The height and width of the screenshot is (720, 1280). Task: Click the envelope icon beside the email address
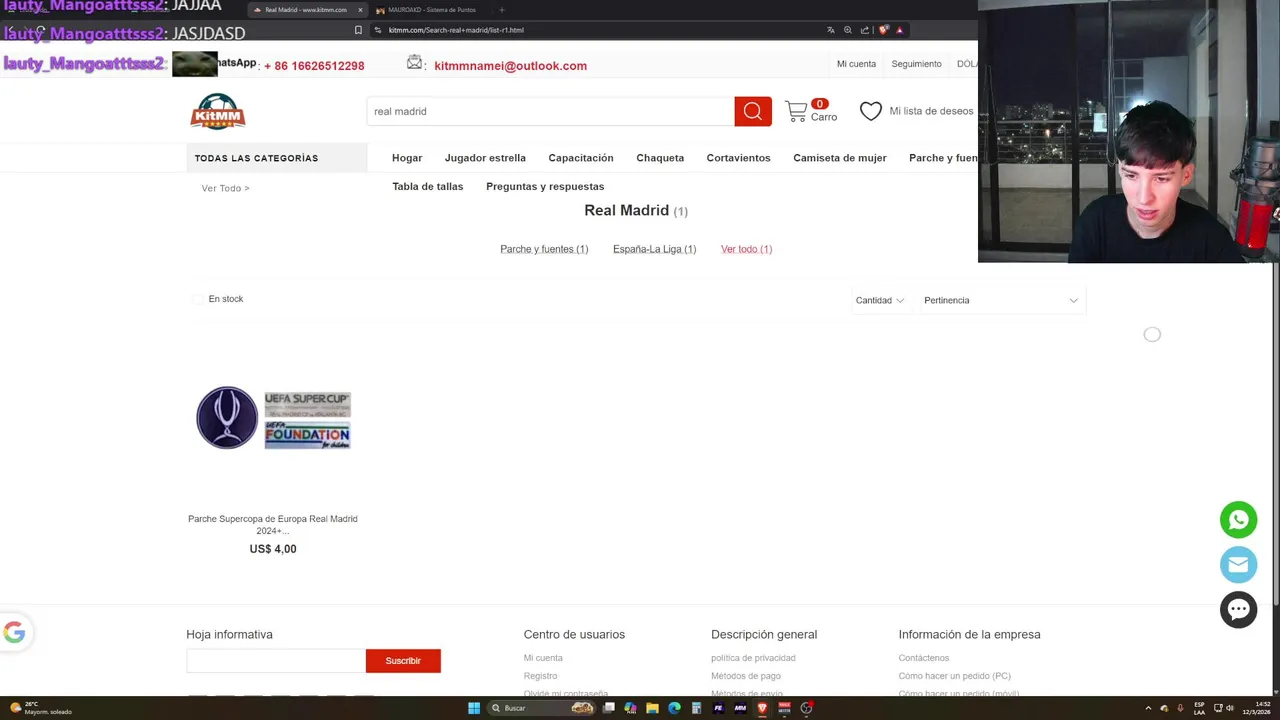(415, 63)
